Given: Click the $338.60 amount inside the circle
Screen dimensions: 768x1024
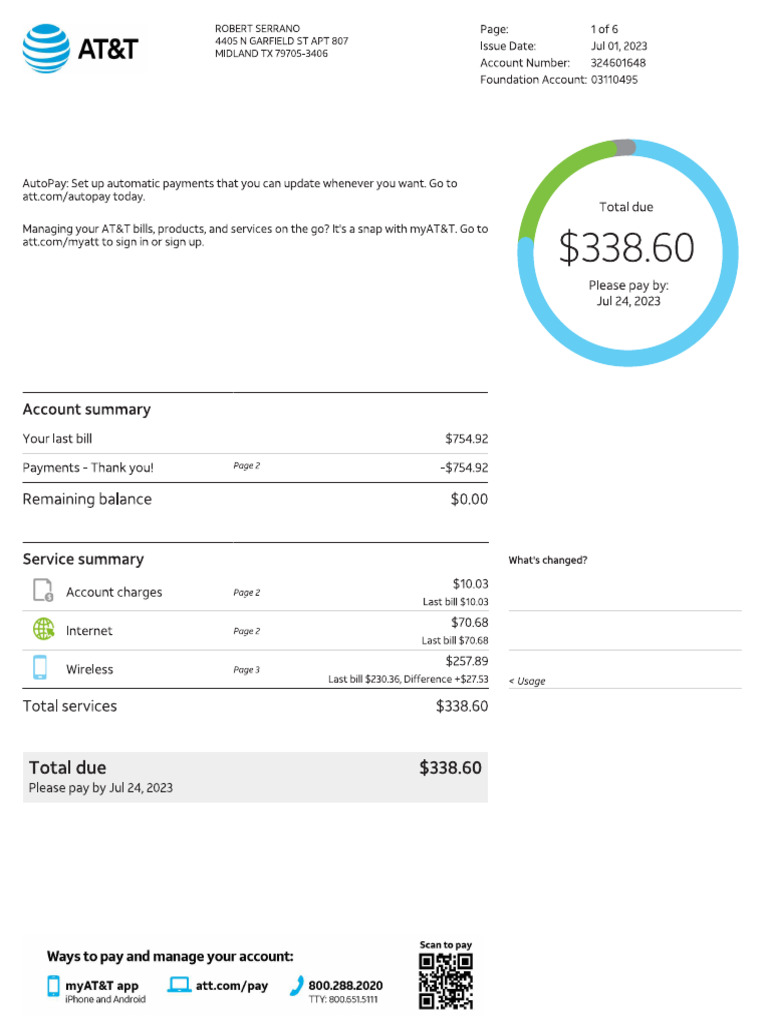Looking at the screenshot, I should [x=627, y=248].
